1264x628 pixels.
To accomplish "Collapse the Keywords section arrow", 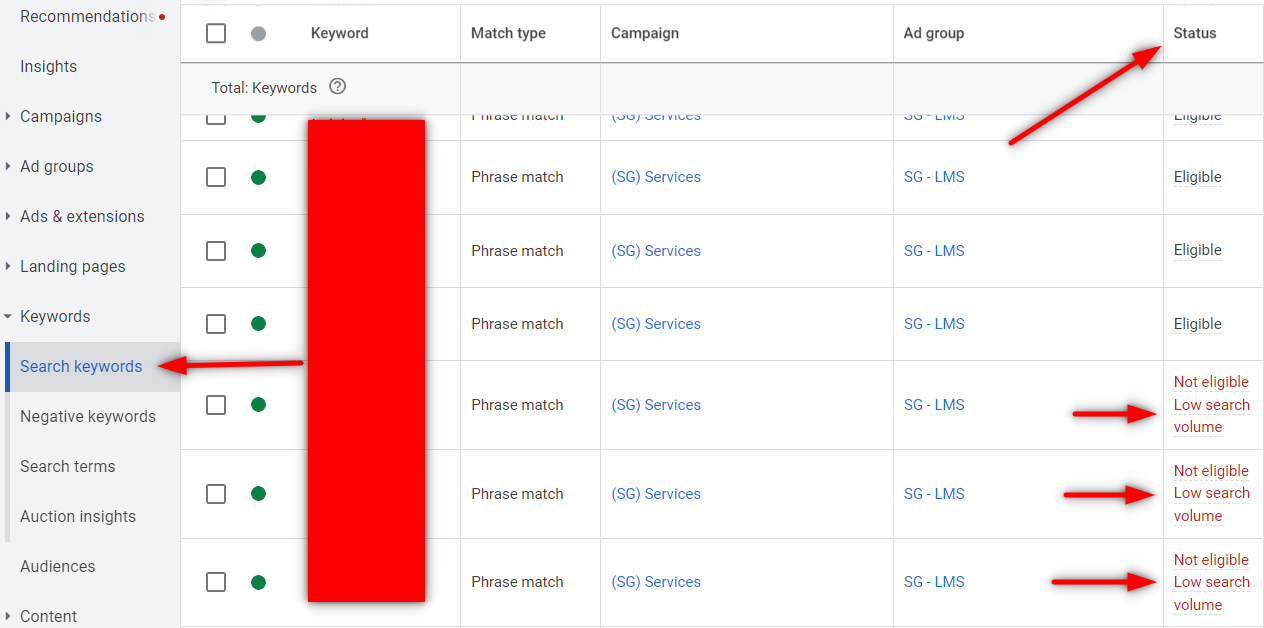I will point(8,316).
